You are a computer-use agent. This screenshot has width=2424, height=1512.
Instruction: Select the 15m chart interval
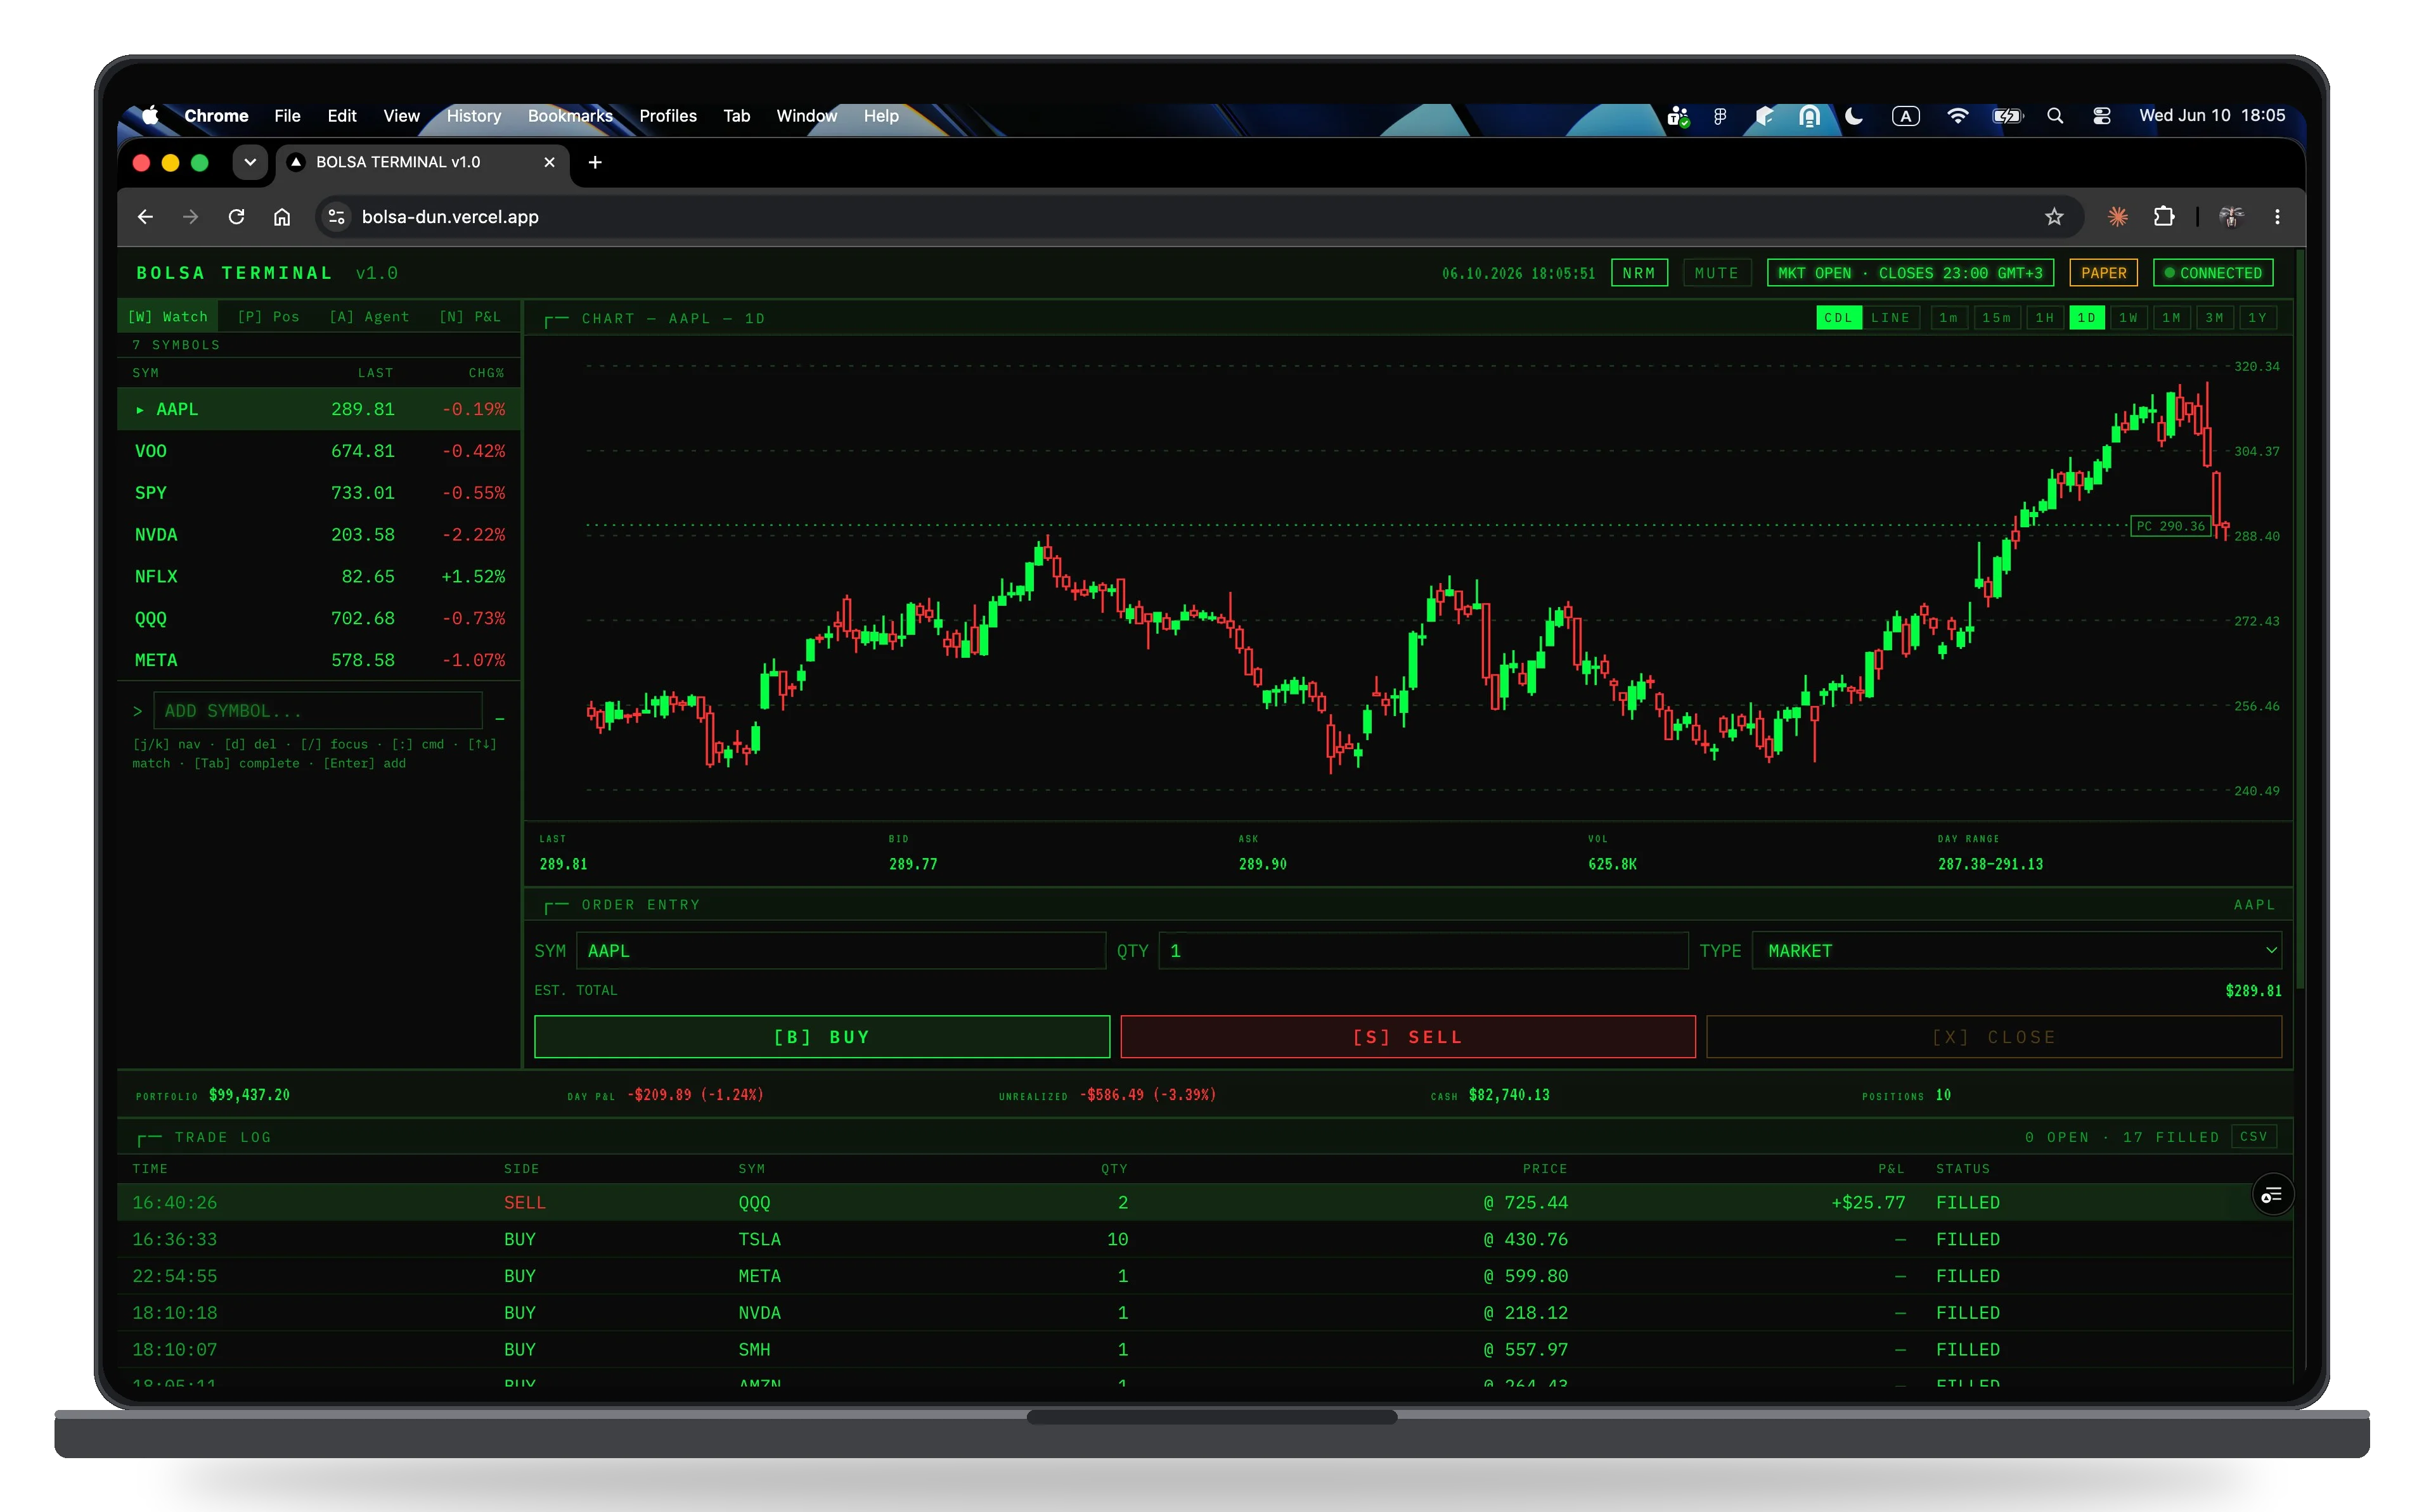click(x=1996, y=318)
